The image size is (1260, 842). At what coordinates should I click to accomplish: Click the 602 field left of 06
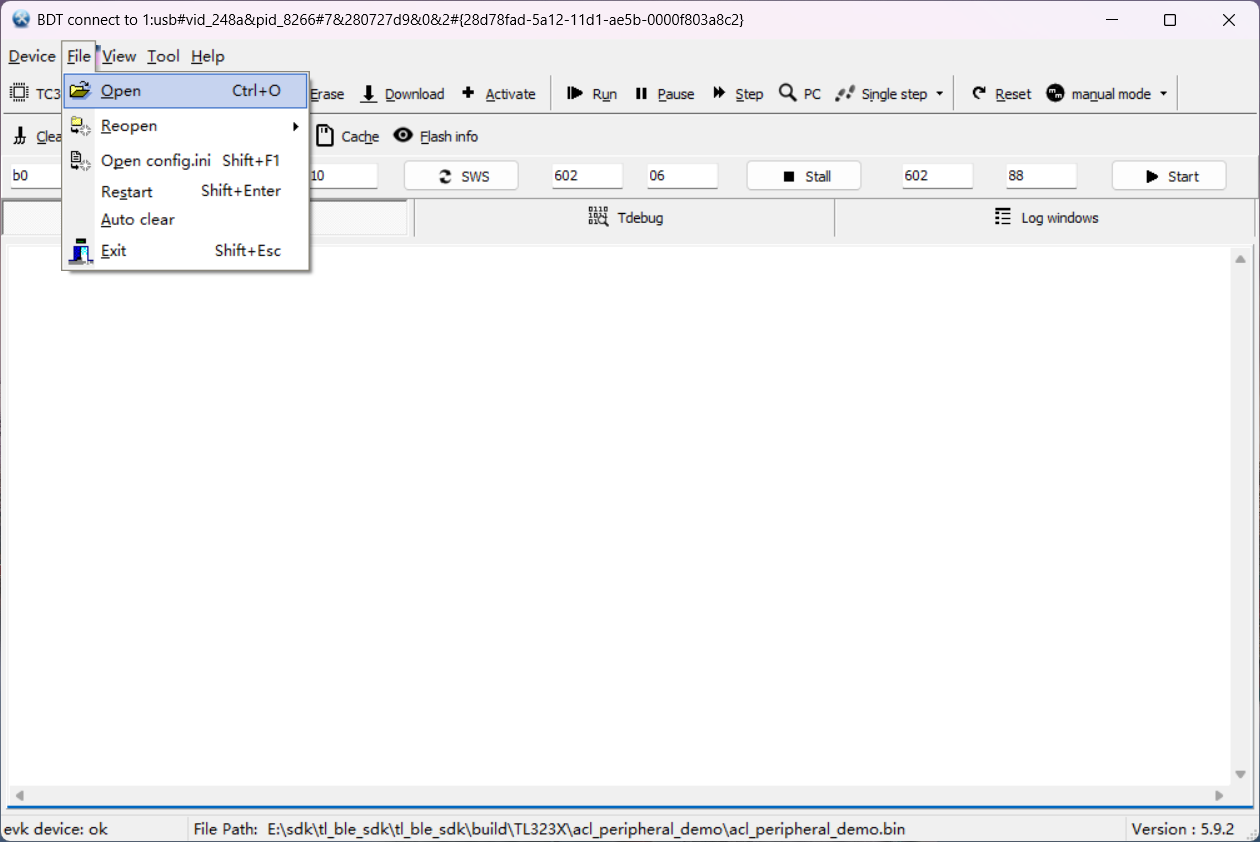[x=587, y=176]
